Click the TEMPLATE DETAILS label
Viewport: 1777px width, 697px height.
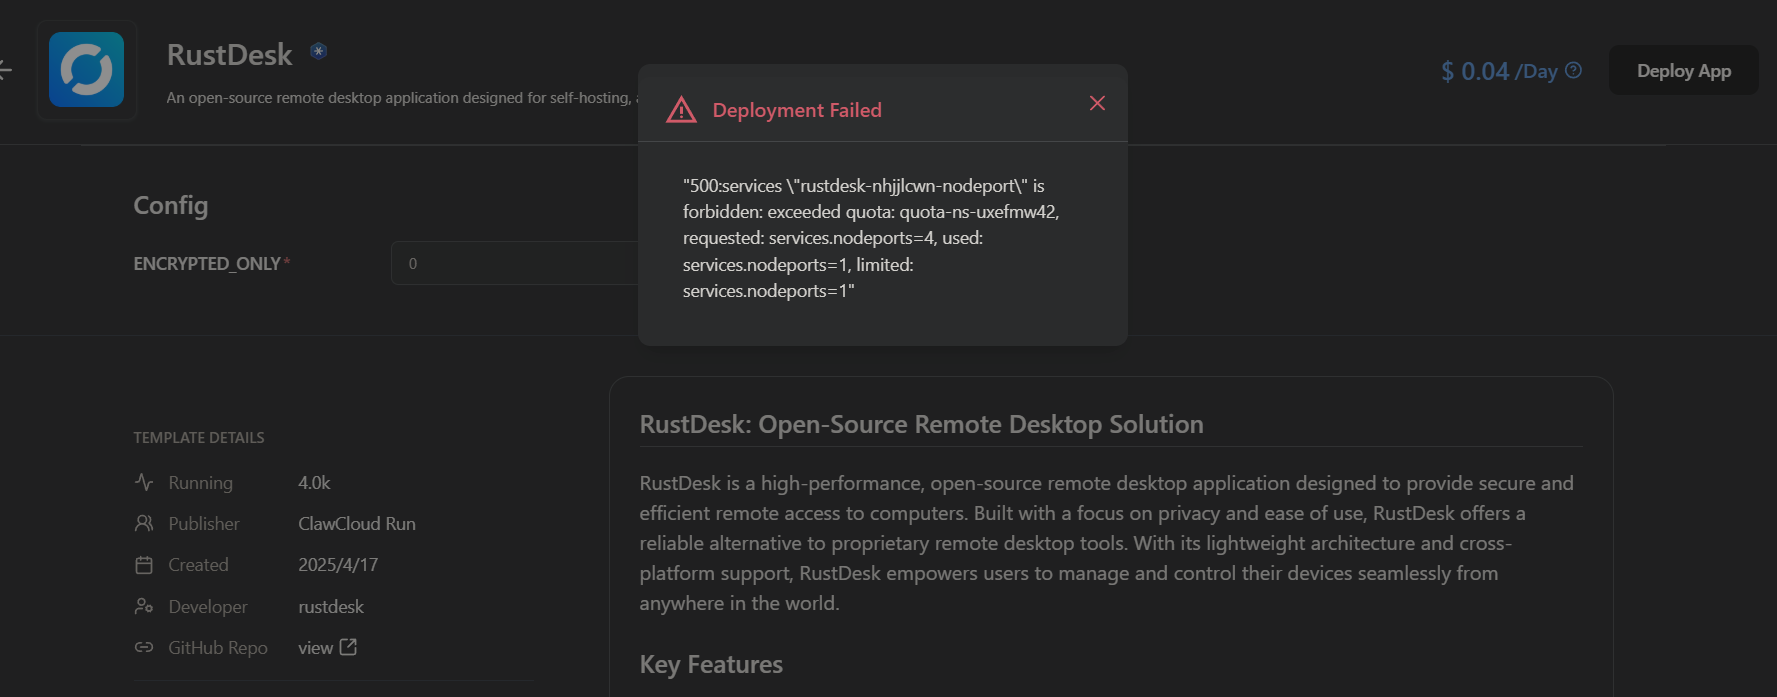pyautogui.click(x=199, y=438)
